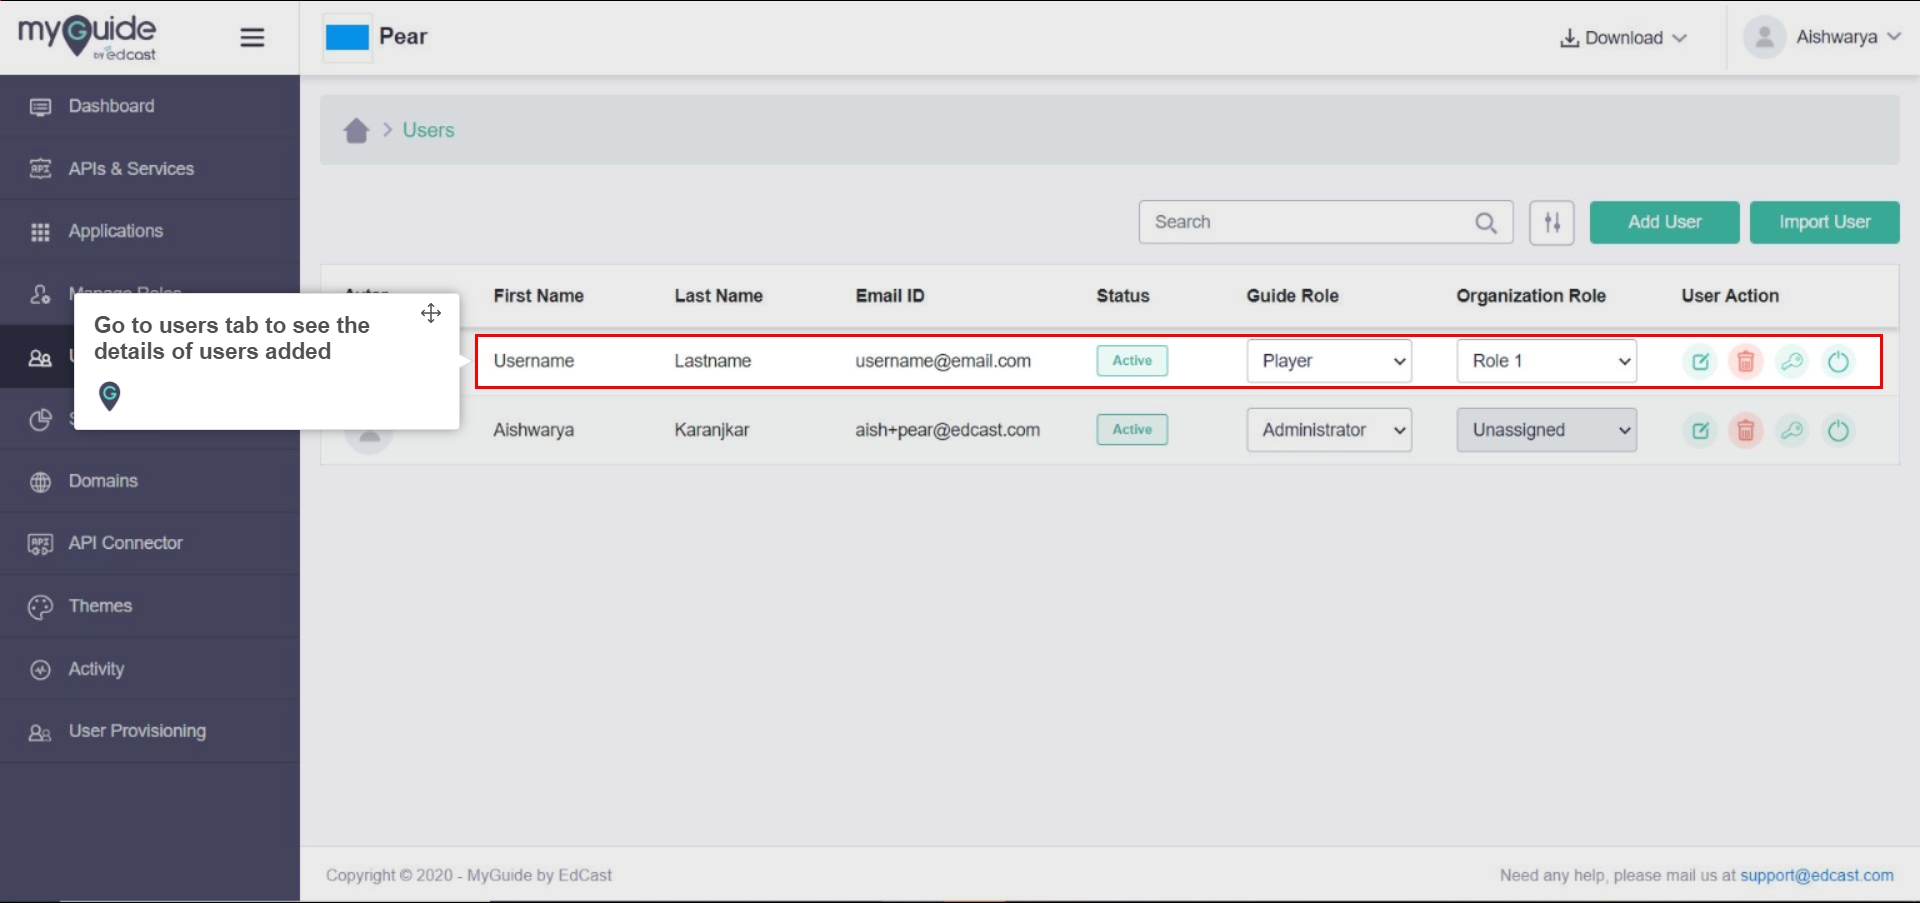The width and height of the screenshot is (1920, 903).
Task: Click the search magnifier icon
Action: point(1486,223)
